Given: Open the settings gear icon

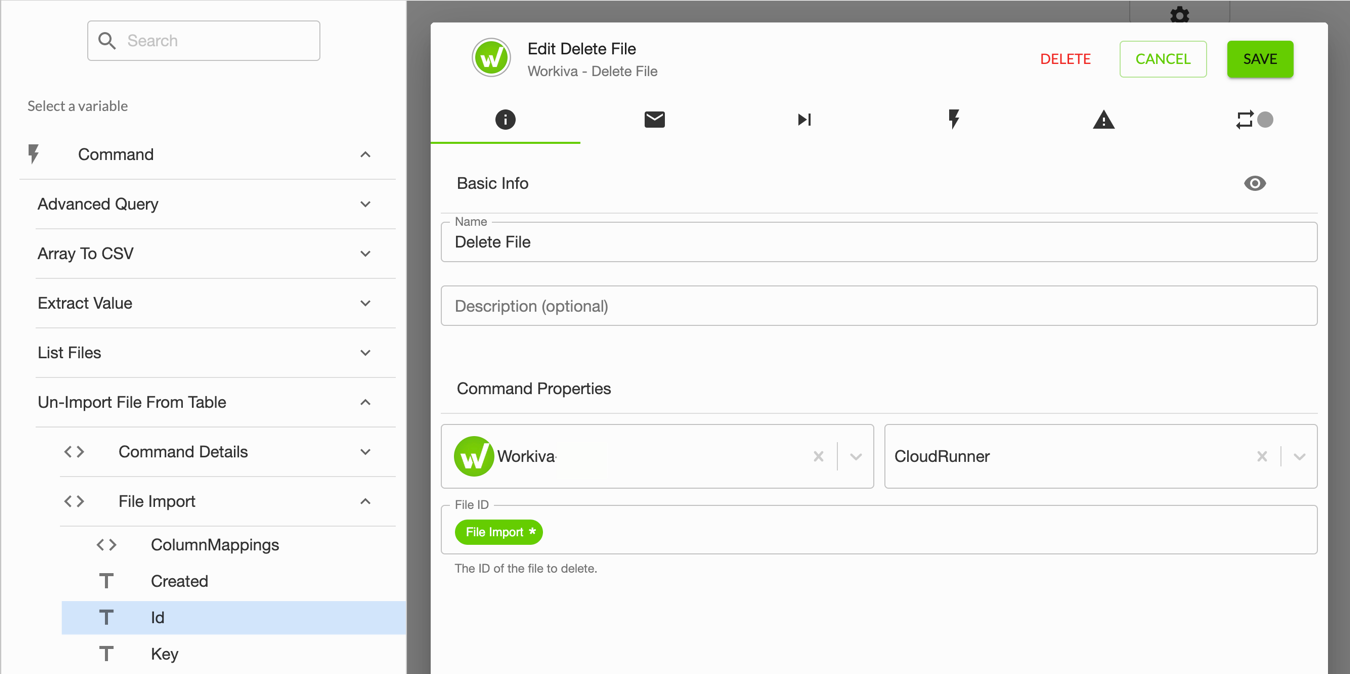Looking at the screenshot, I should point(1180,14).
